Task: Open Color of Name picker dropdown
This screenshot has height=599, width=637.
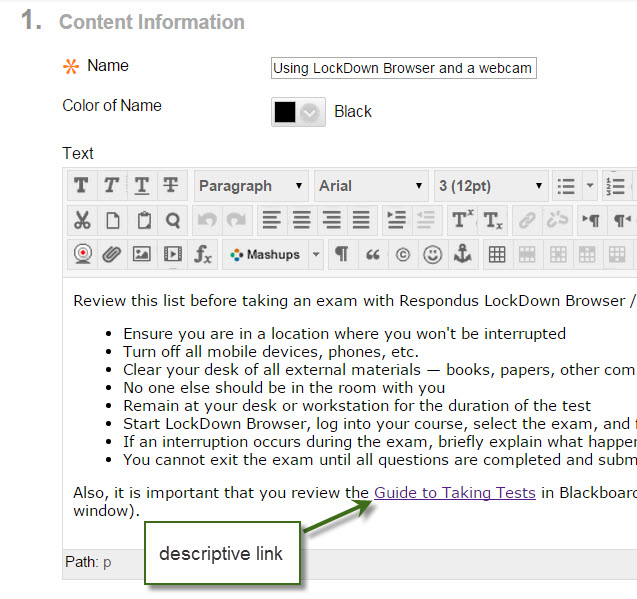Action: click(310, 112)
